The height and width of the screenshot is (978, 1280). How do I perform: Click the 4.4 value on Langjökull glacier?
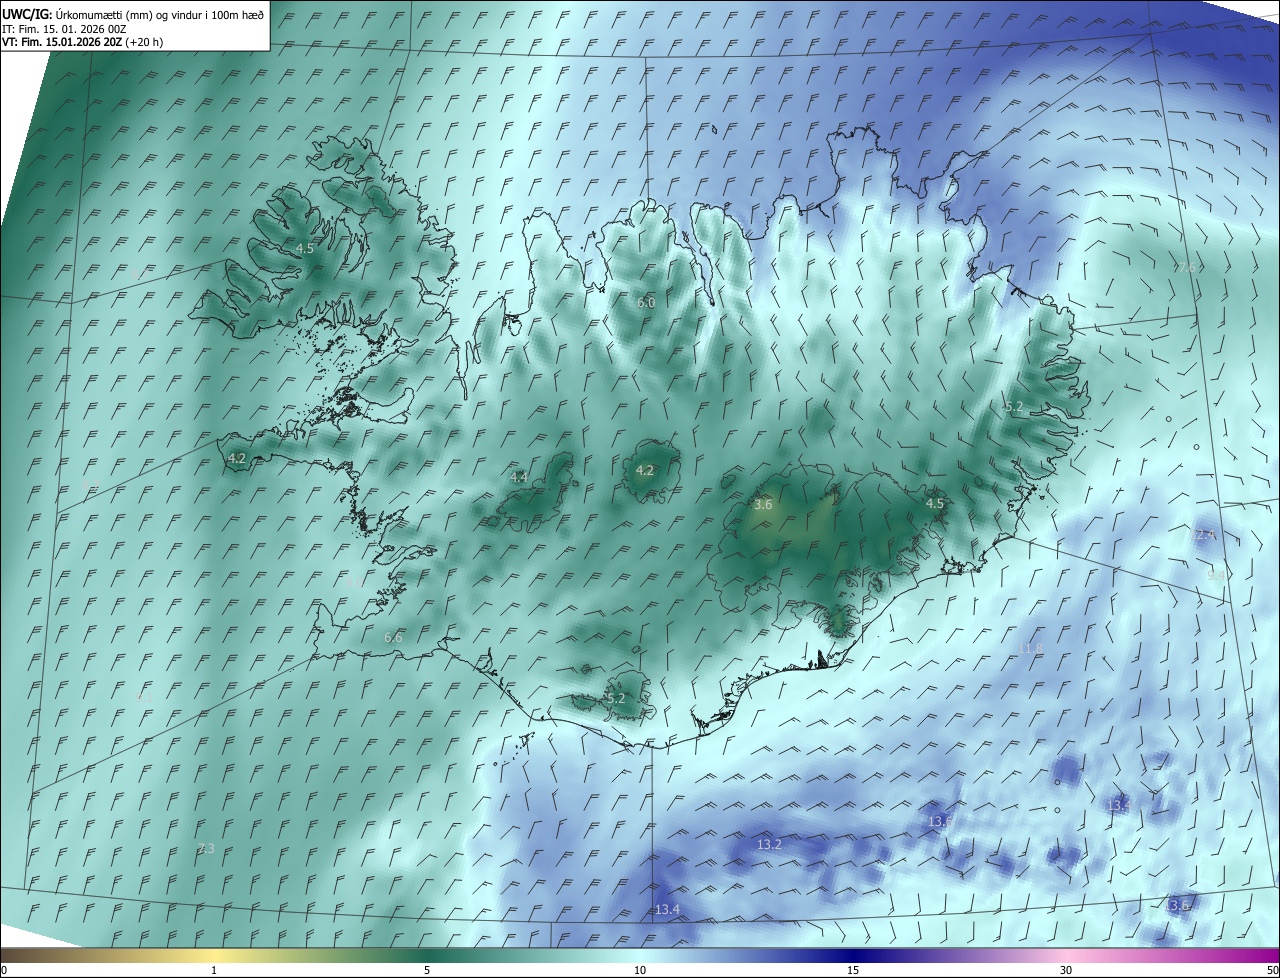(x=519, y=478)
